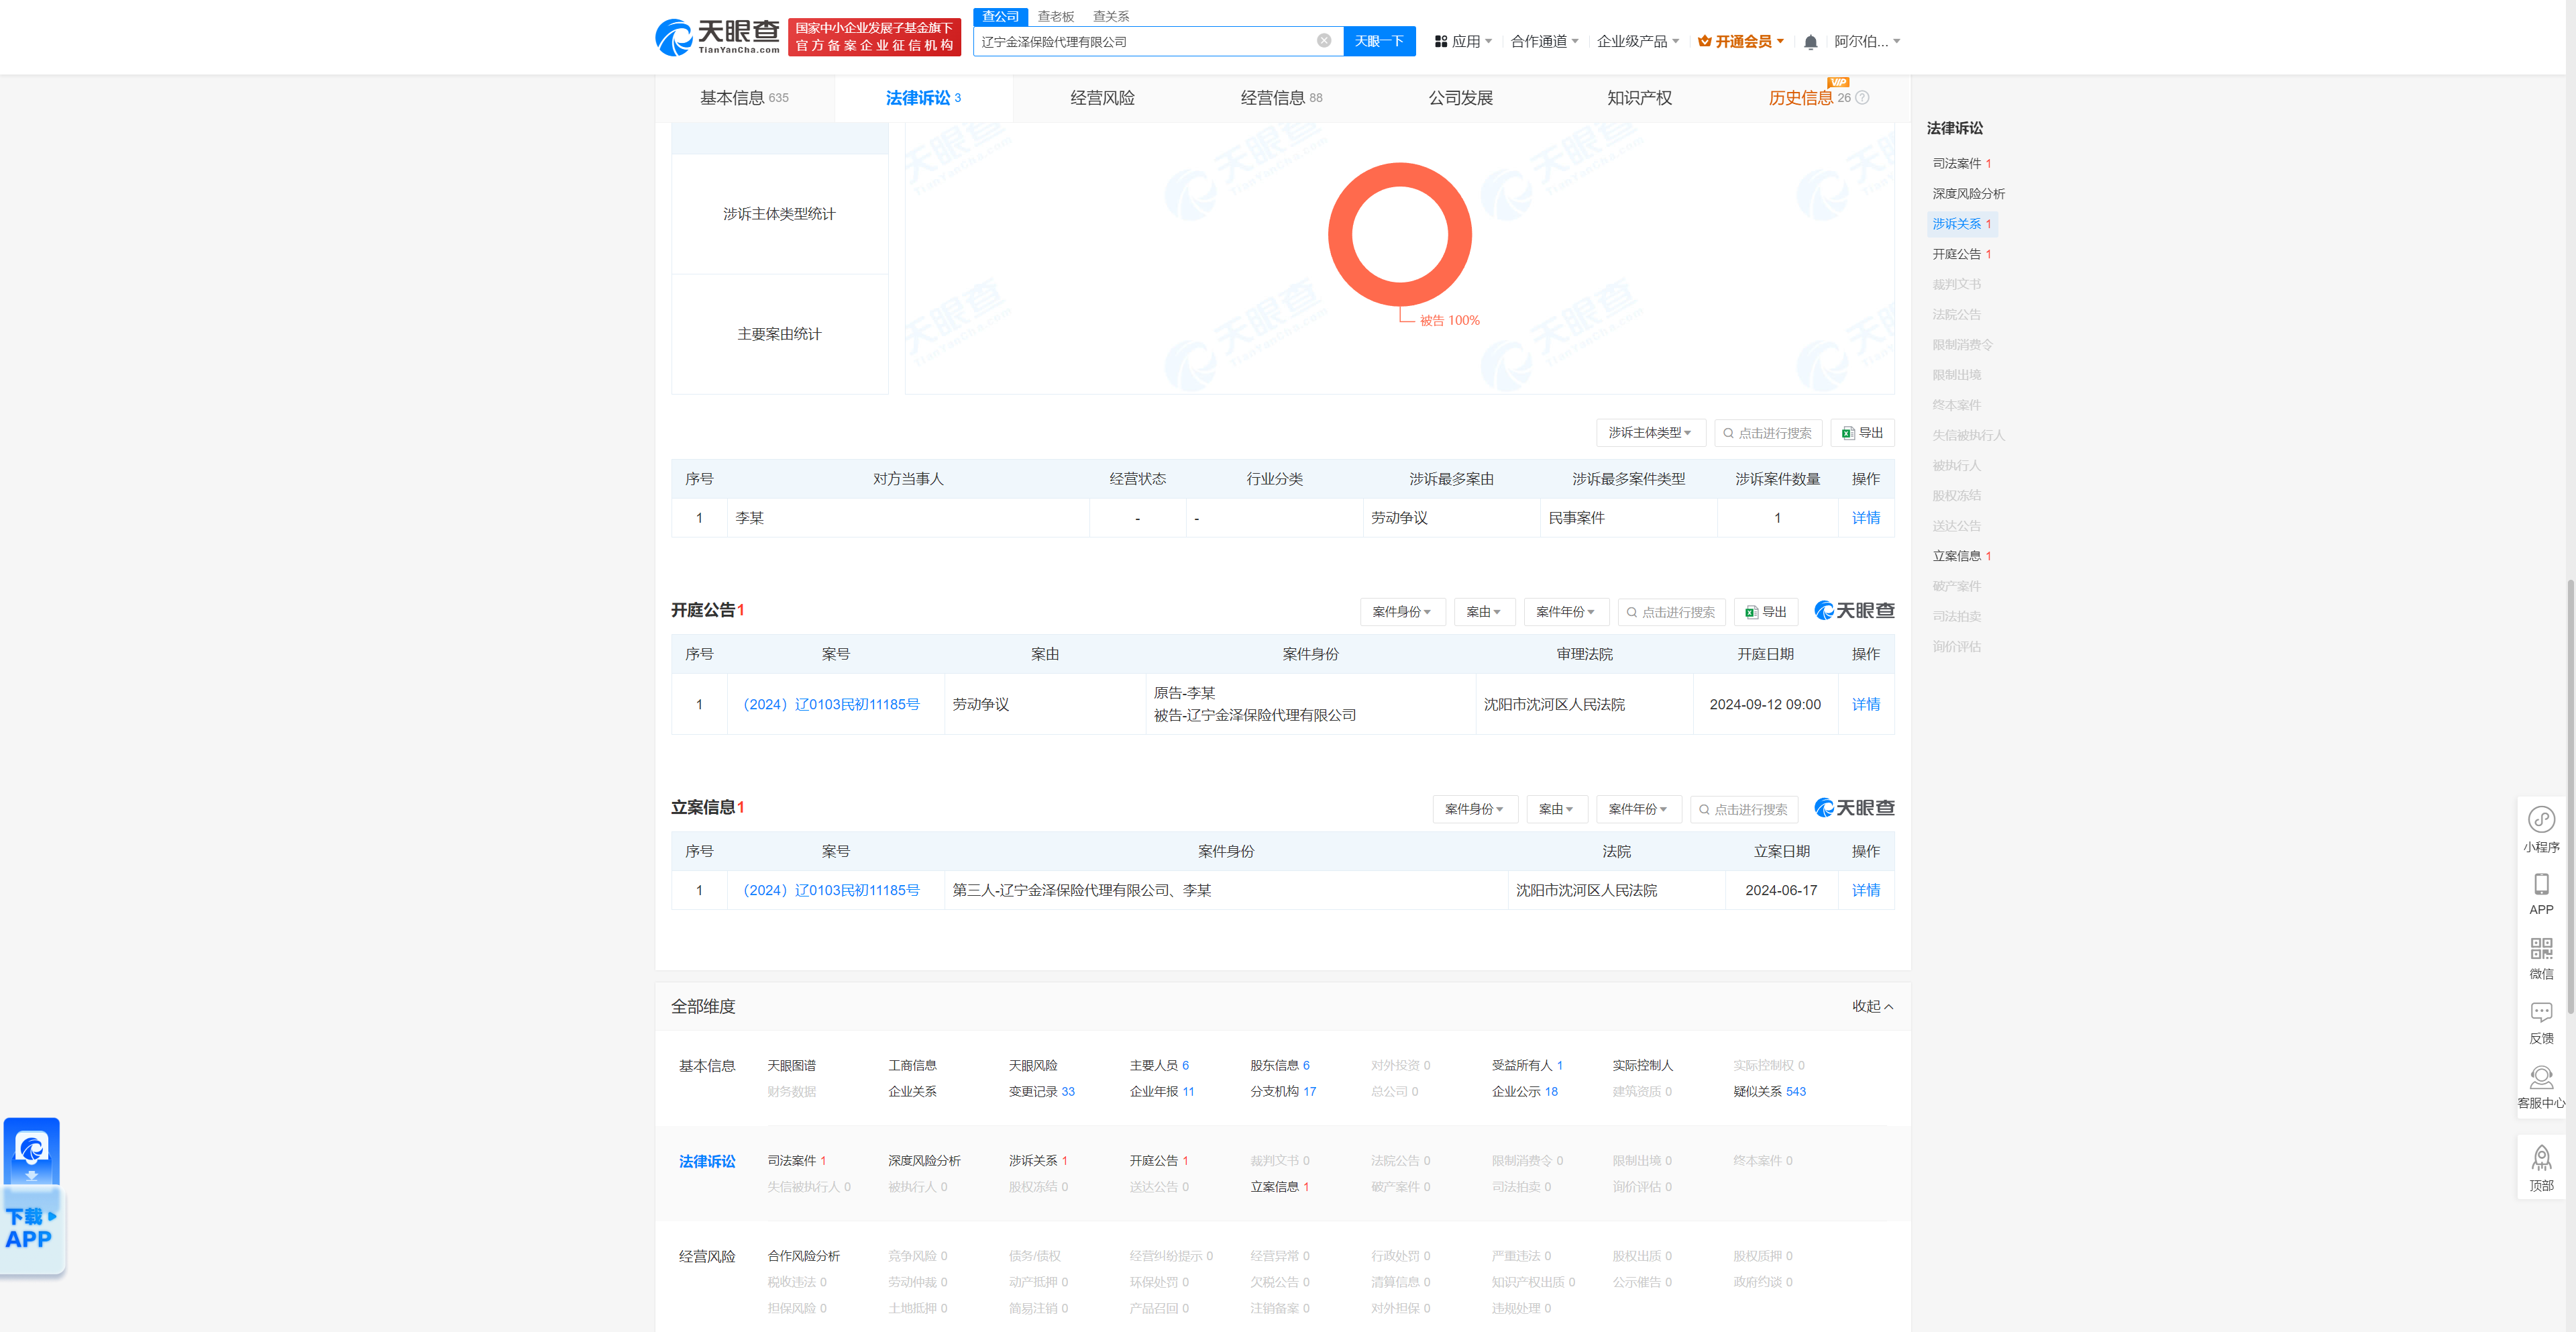Click 点击进行搜索 box in 立案信息

click(1744, 809)
